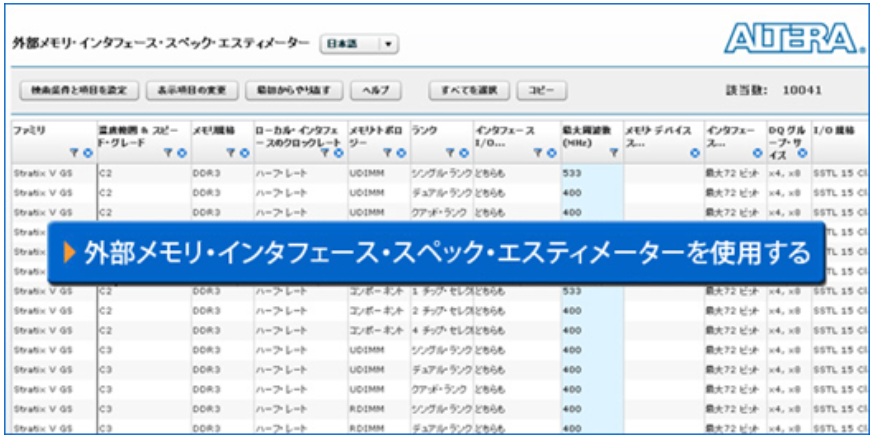
Task: Click シングル・ランク in the C2 UDIMM row
Action: (x=441, y=173)
